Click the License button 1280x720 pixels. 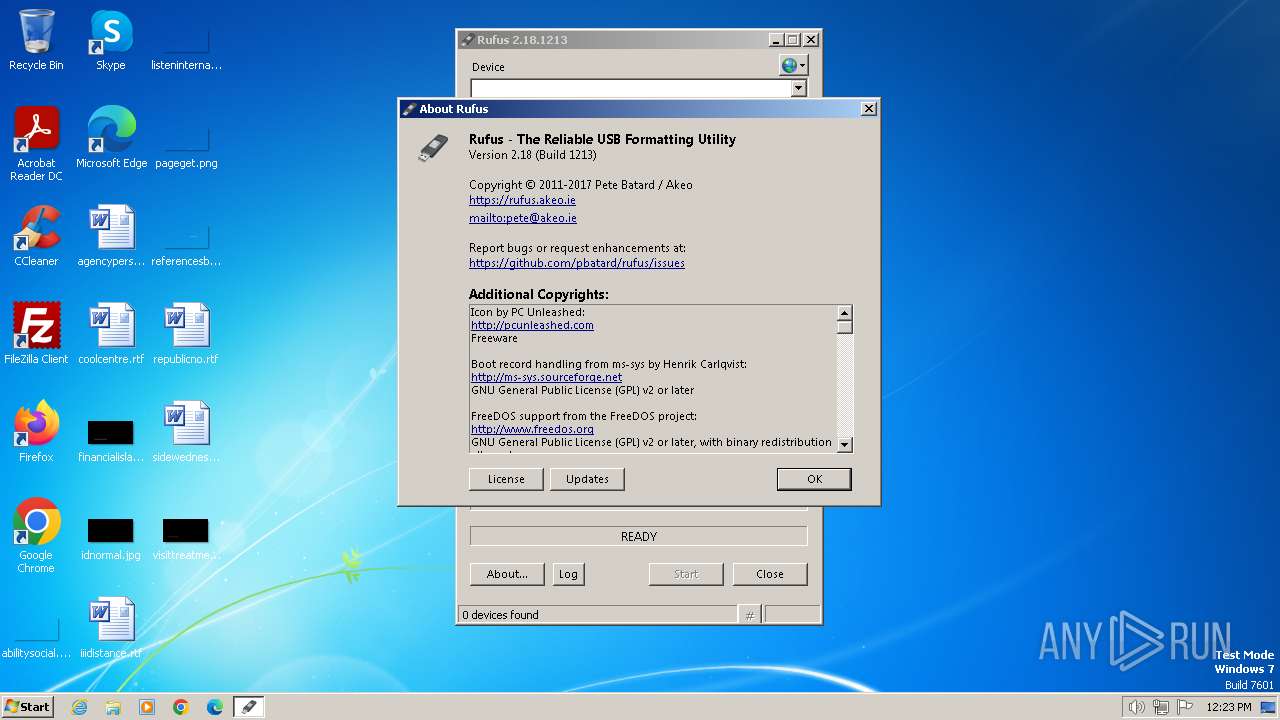pos(506,479)
